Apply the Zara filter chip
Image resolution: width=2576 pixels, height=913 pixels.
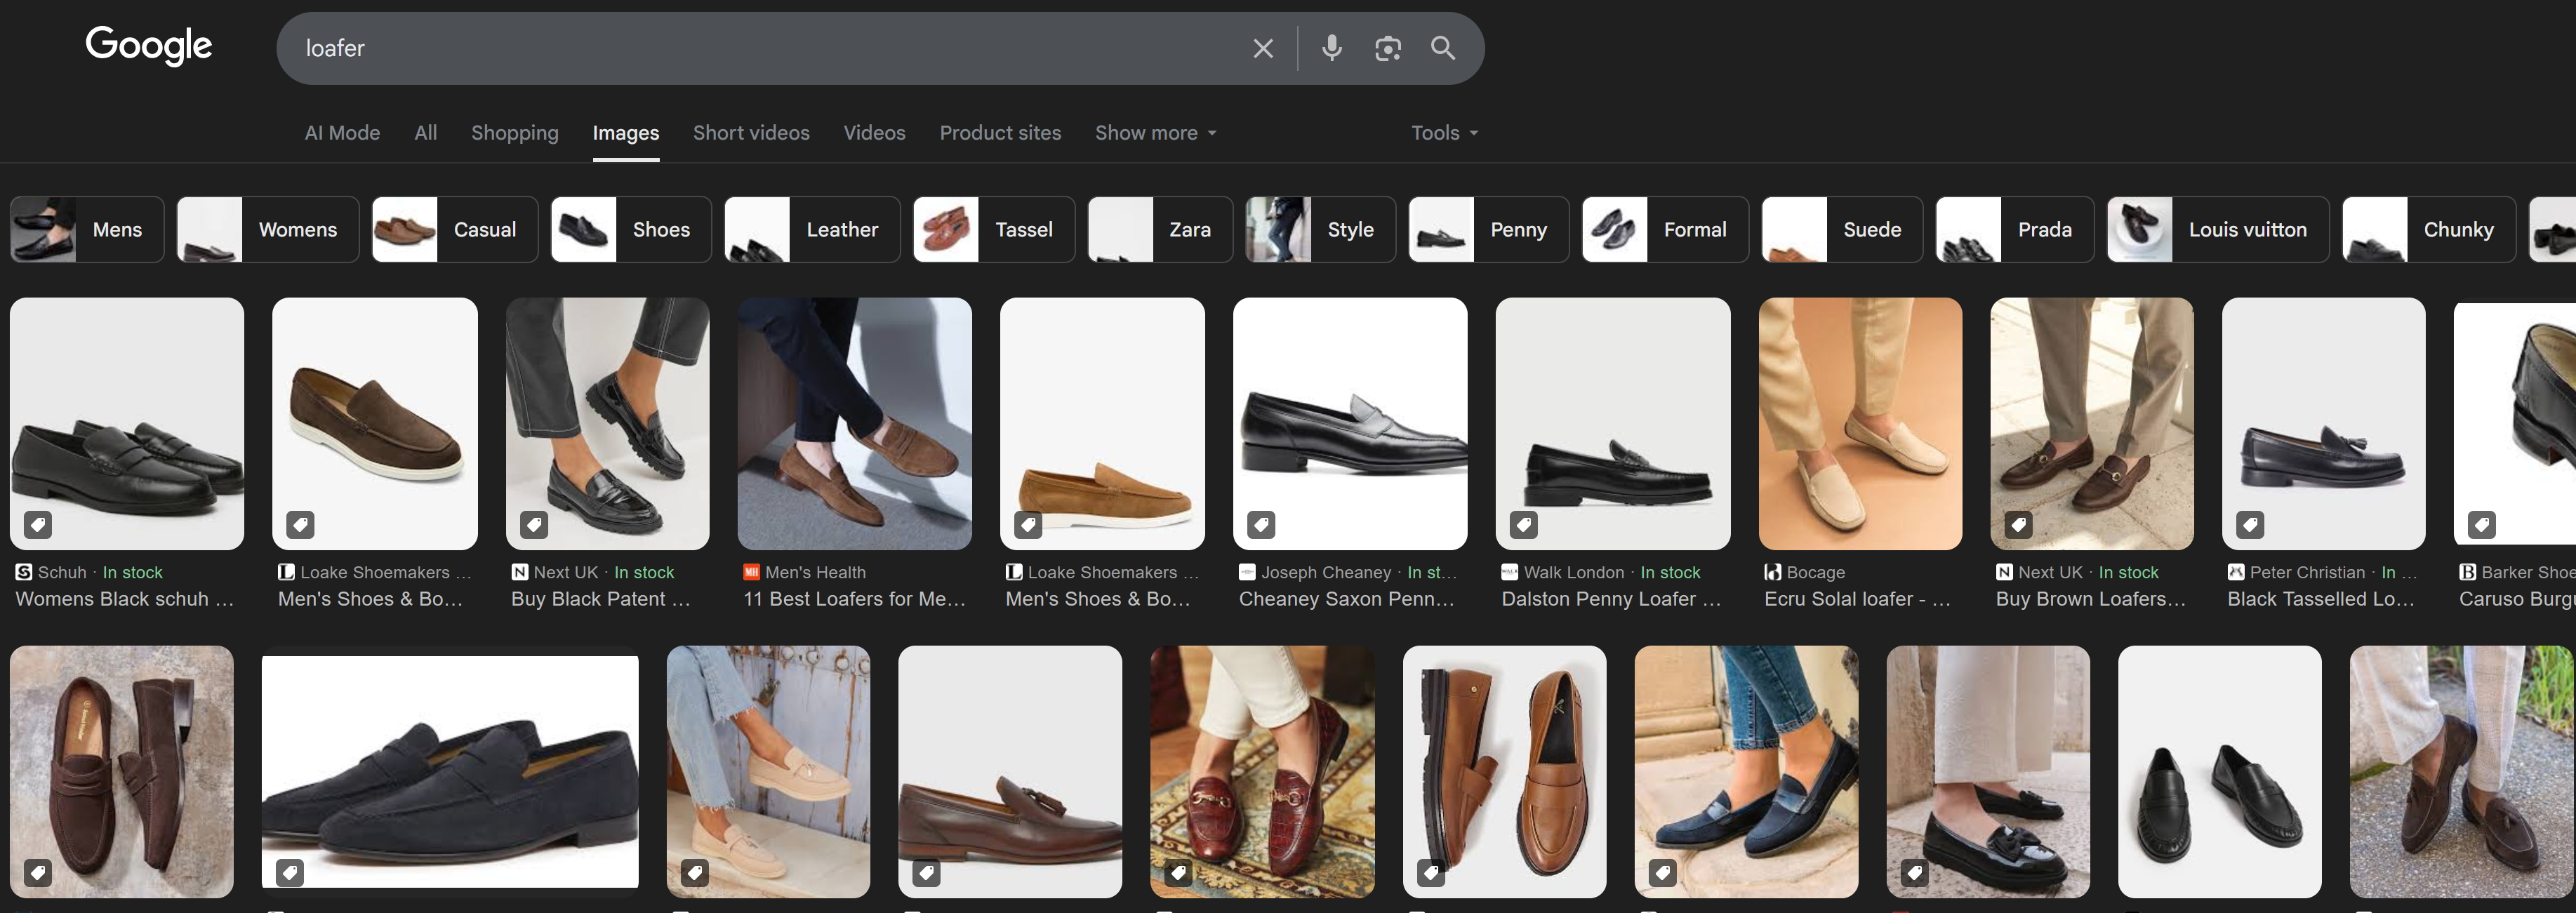tap(1160, 230)
